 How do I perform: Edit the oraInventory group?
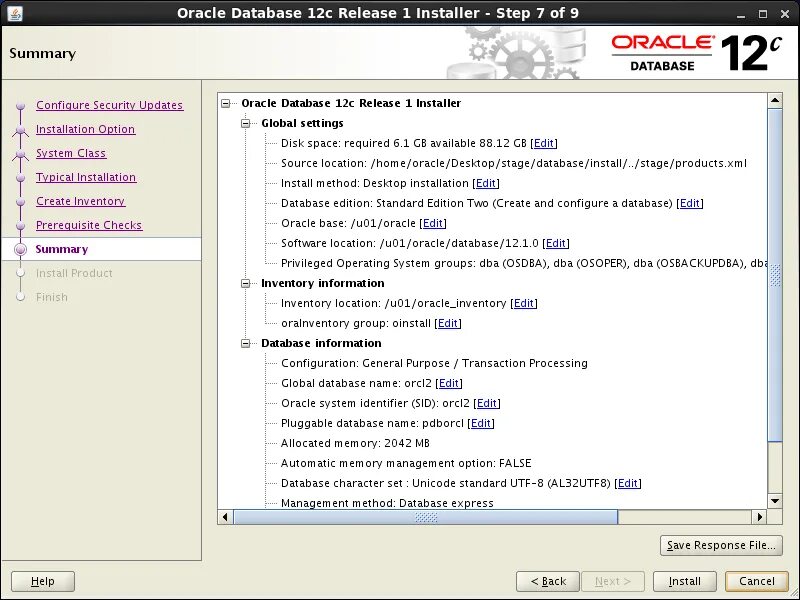tap(448, 323)
